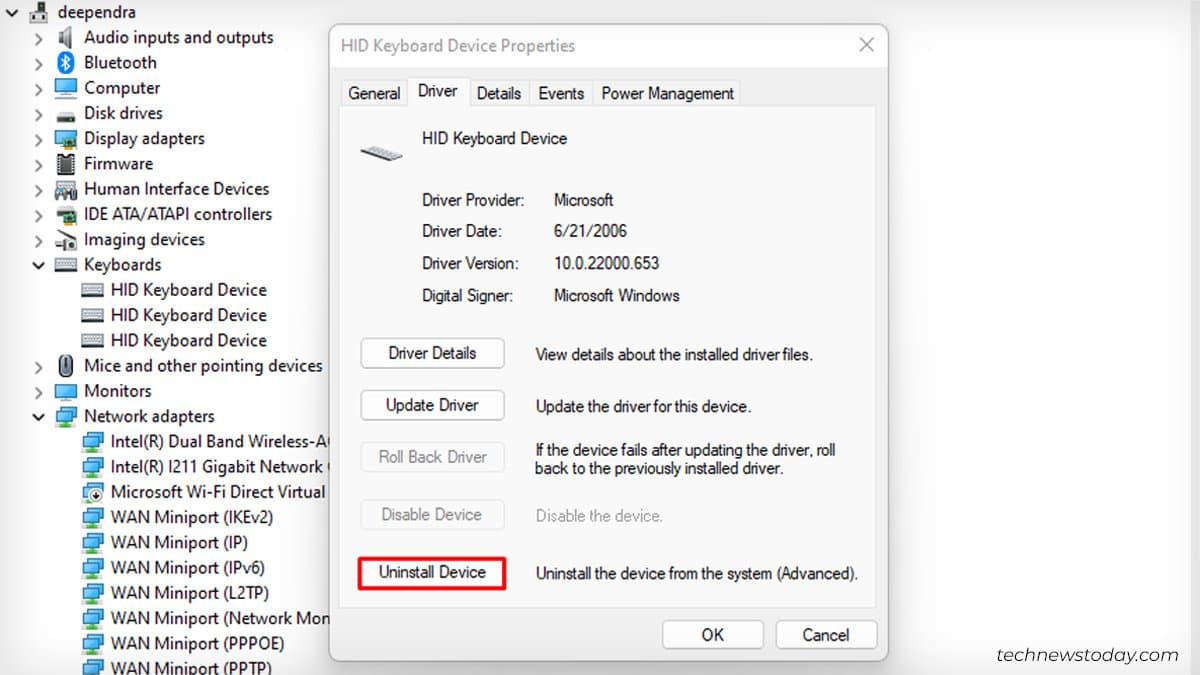The height and width of the screenshot is (675, 1200).
Task: Open the Power Management tab
Action: tap(665, 92)
